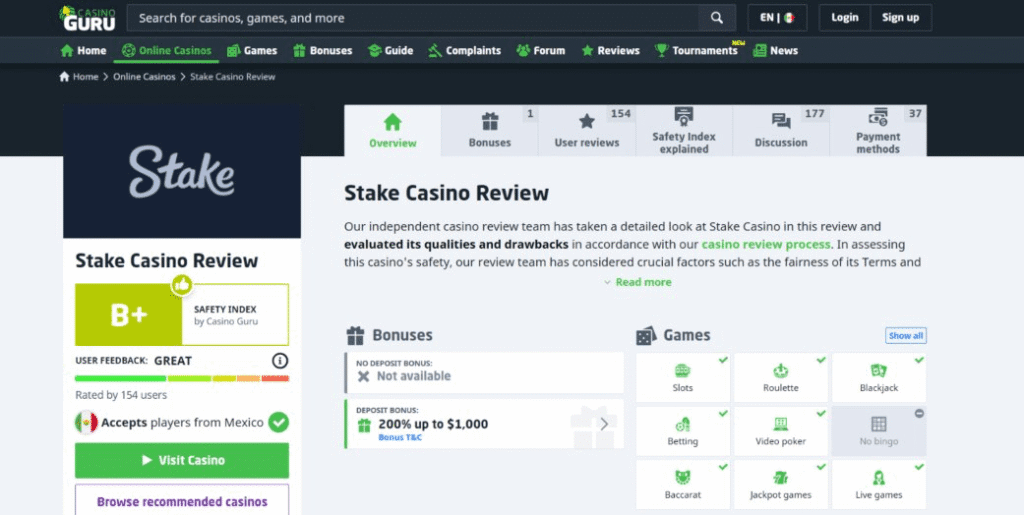
Task: Select the Slots game tile
Action: (x=682, y=378)
